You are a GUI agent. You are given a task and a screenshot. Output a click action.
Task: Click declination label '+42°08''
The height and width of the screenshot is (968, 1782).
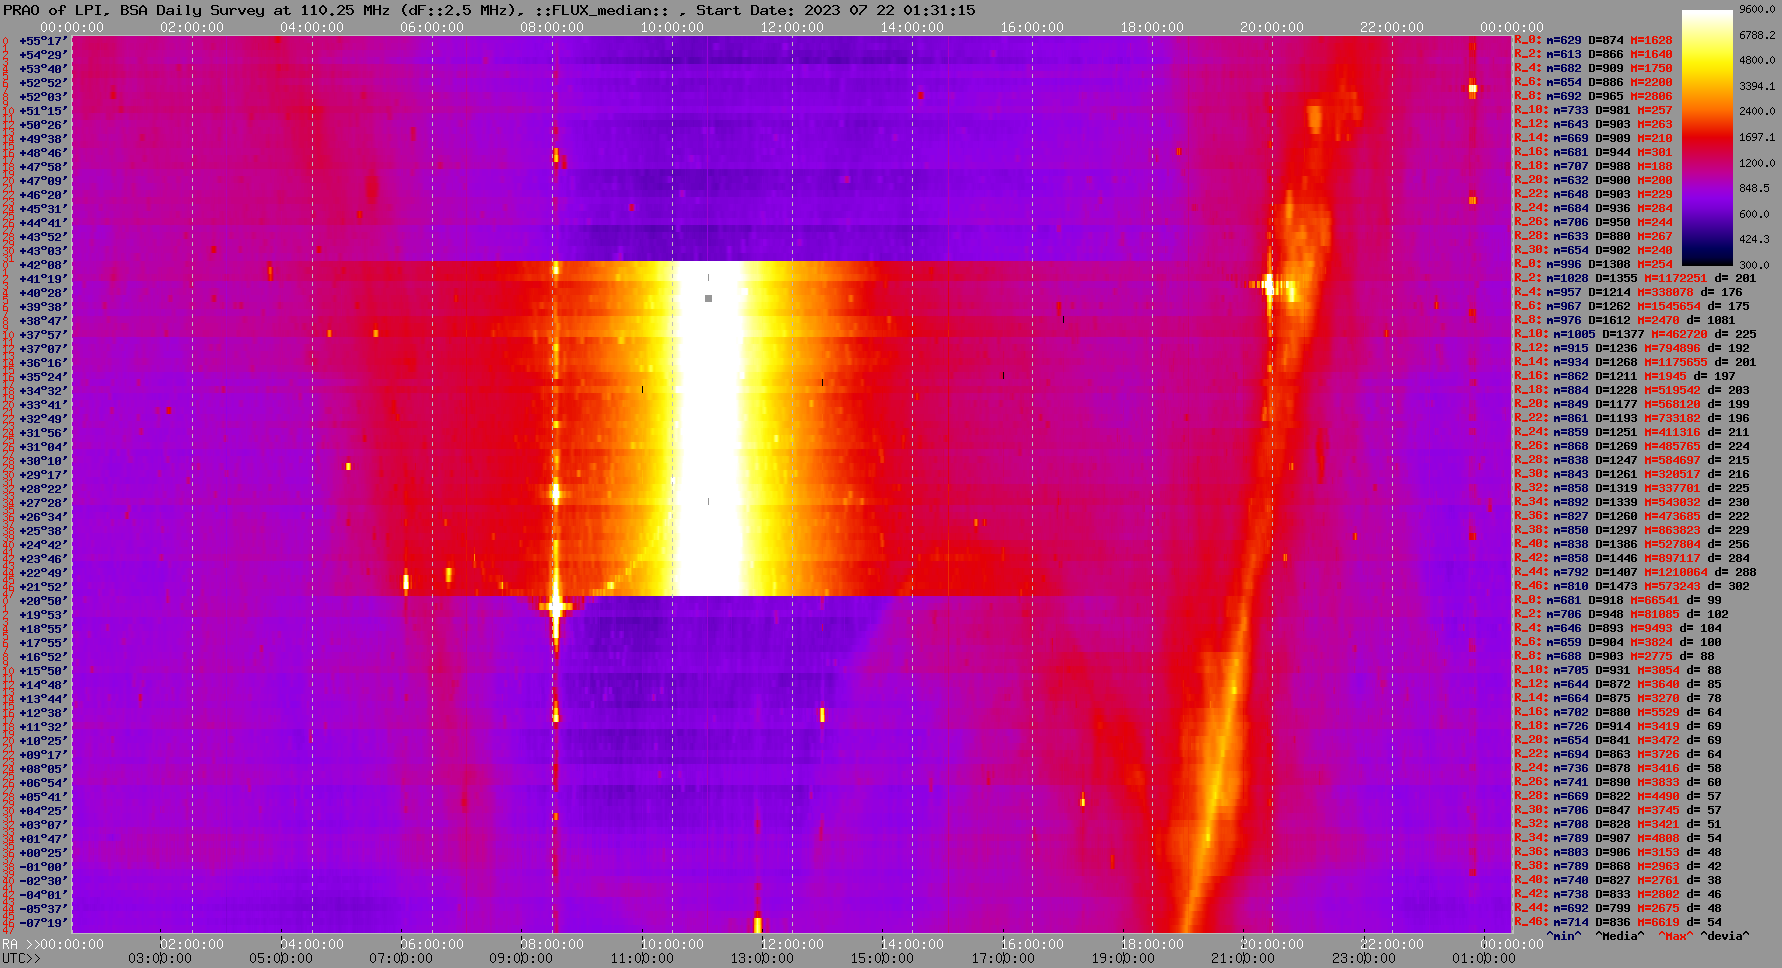(43, 265)
